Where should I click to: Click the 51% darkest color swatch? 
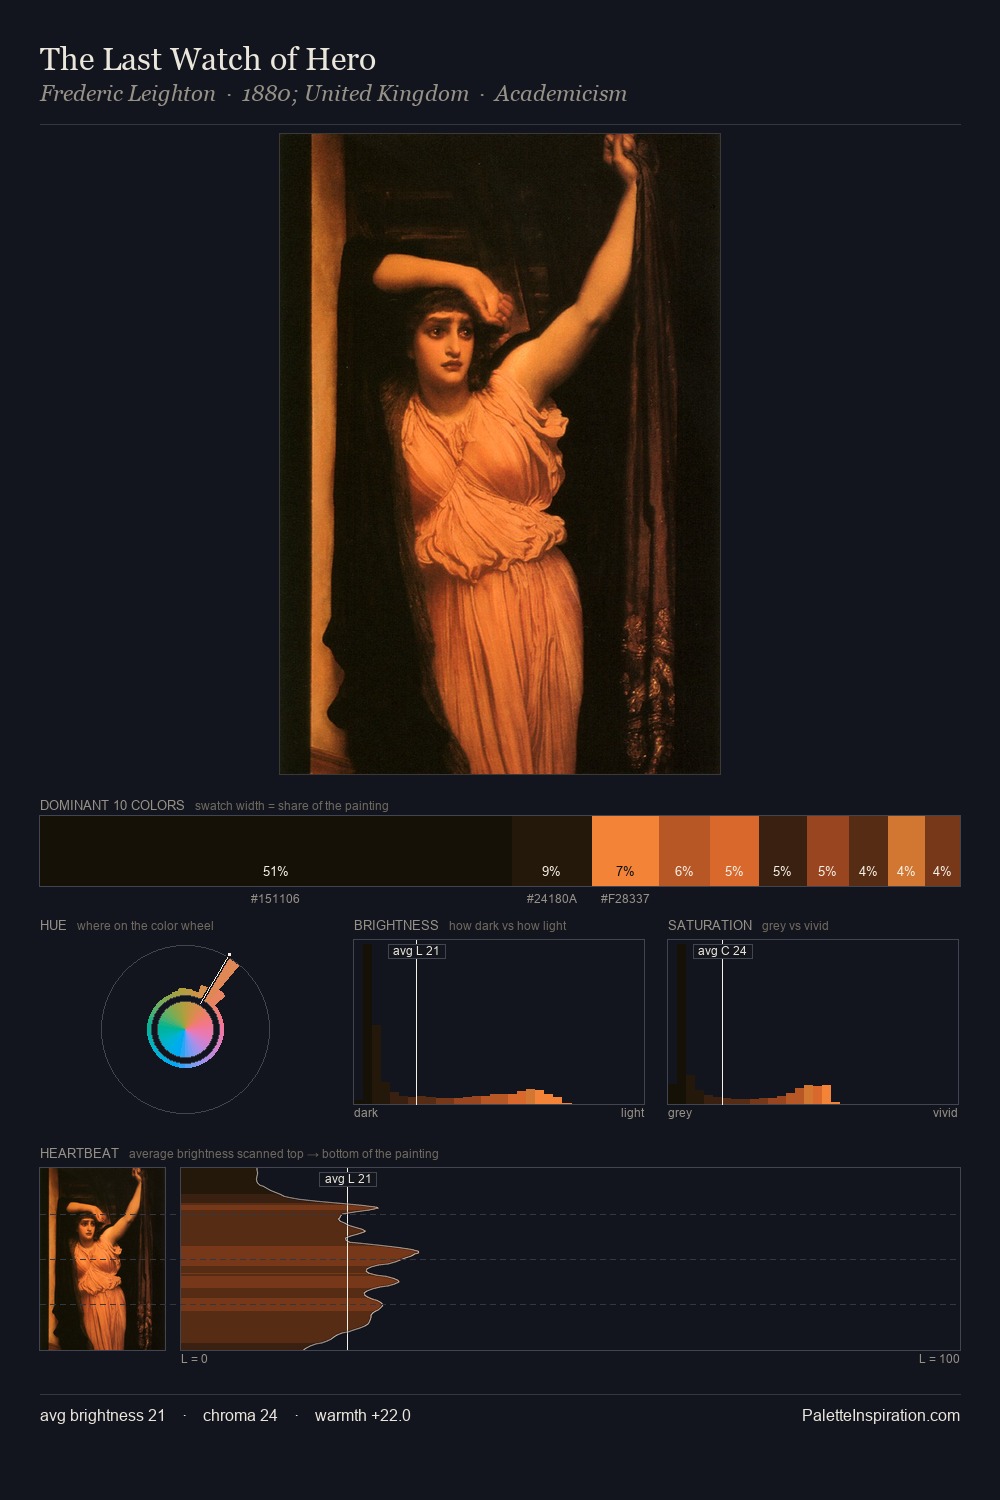276,851
